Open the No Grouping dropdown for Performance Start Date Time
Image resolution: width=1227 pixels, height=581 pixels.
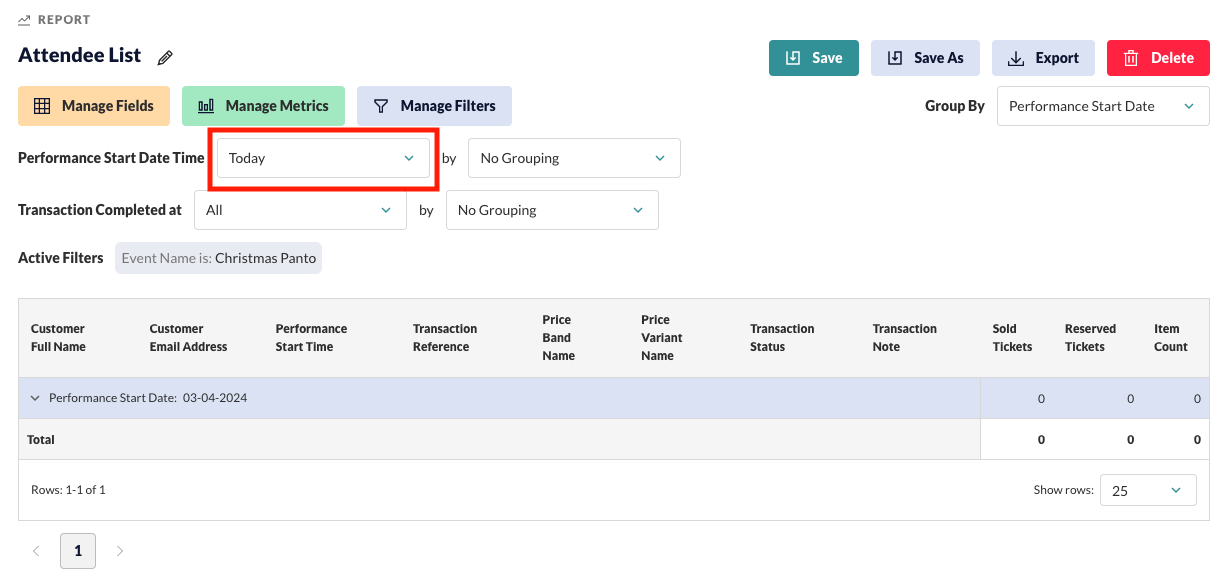(574, 158)
